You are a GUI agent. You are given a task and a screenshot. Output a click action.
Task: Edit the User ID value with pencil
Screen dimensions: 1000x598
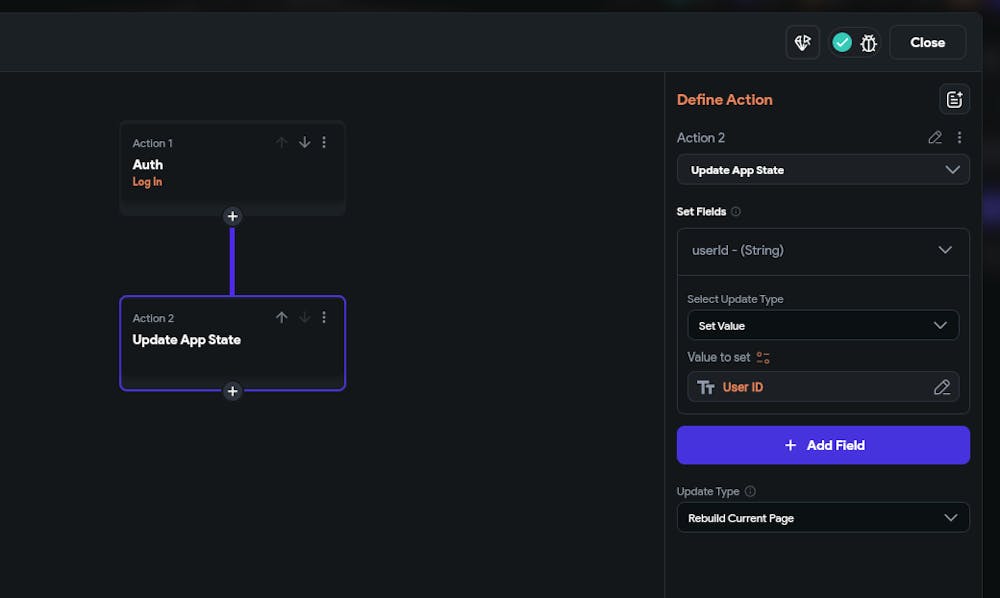[942, 387]
